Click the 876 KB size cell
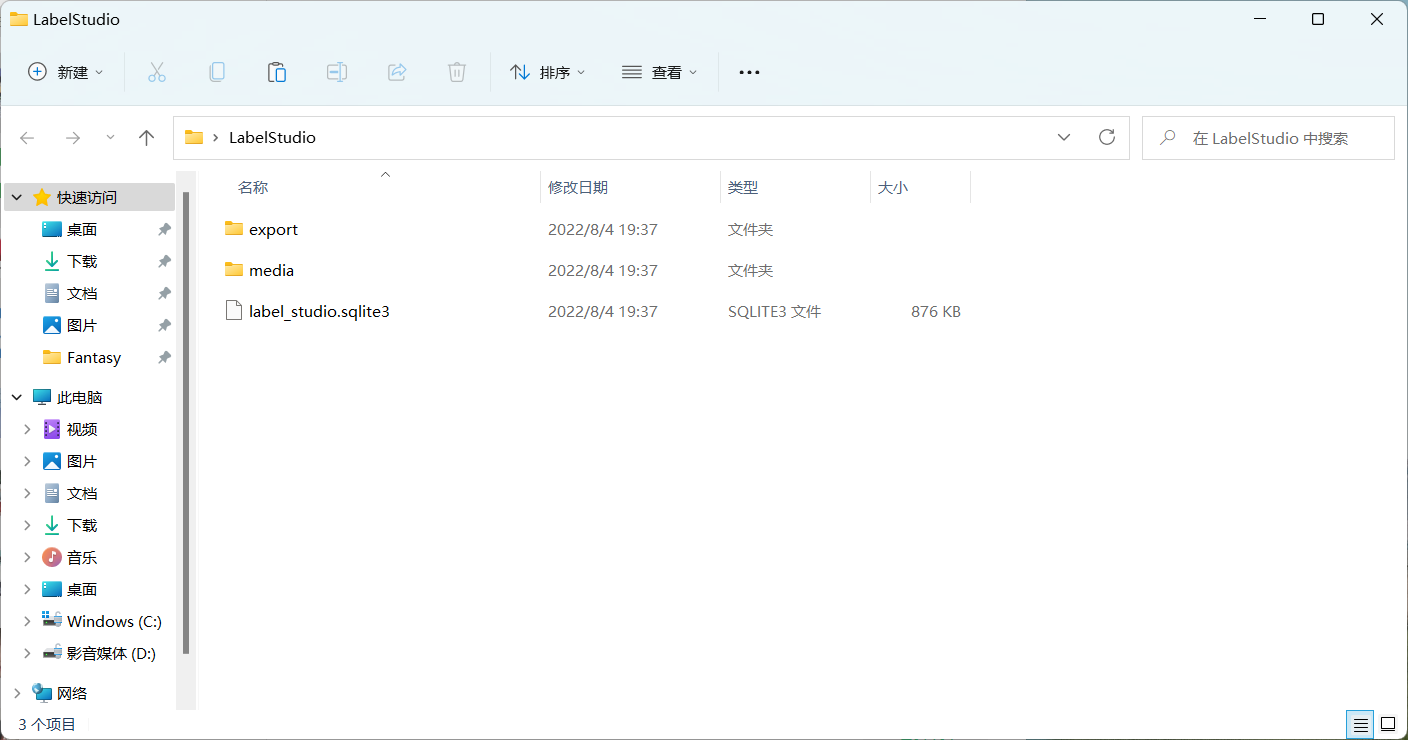Screen dimensions: 1408x740 click(x=936, y=311)
